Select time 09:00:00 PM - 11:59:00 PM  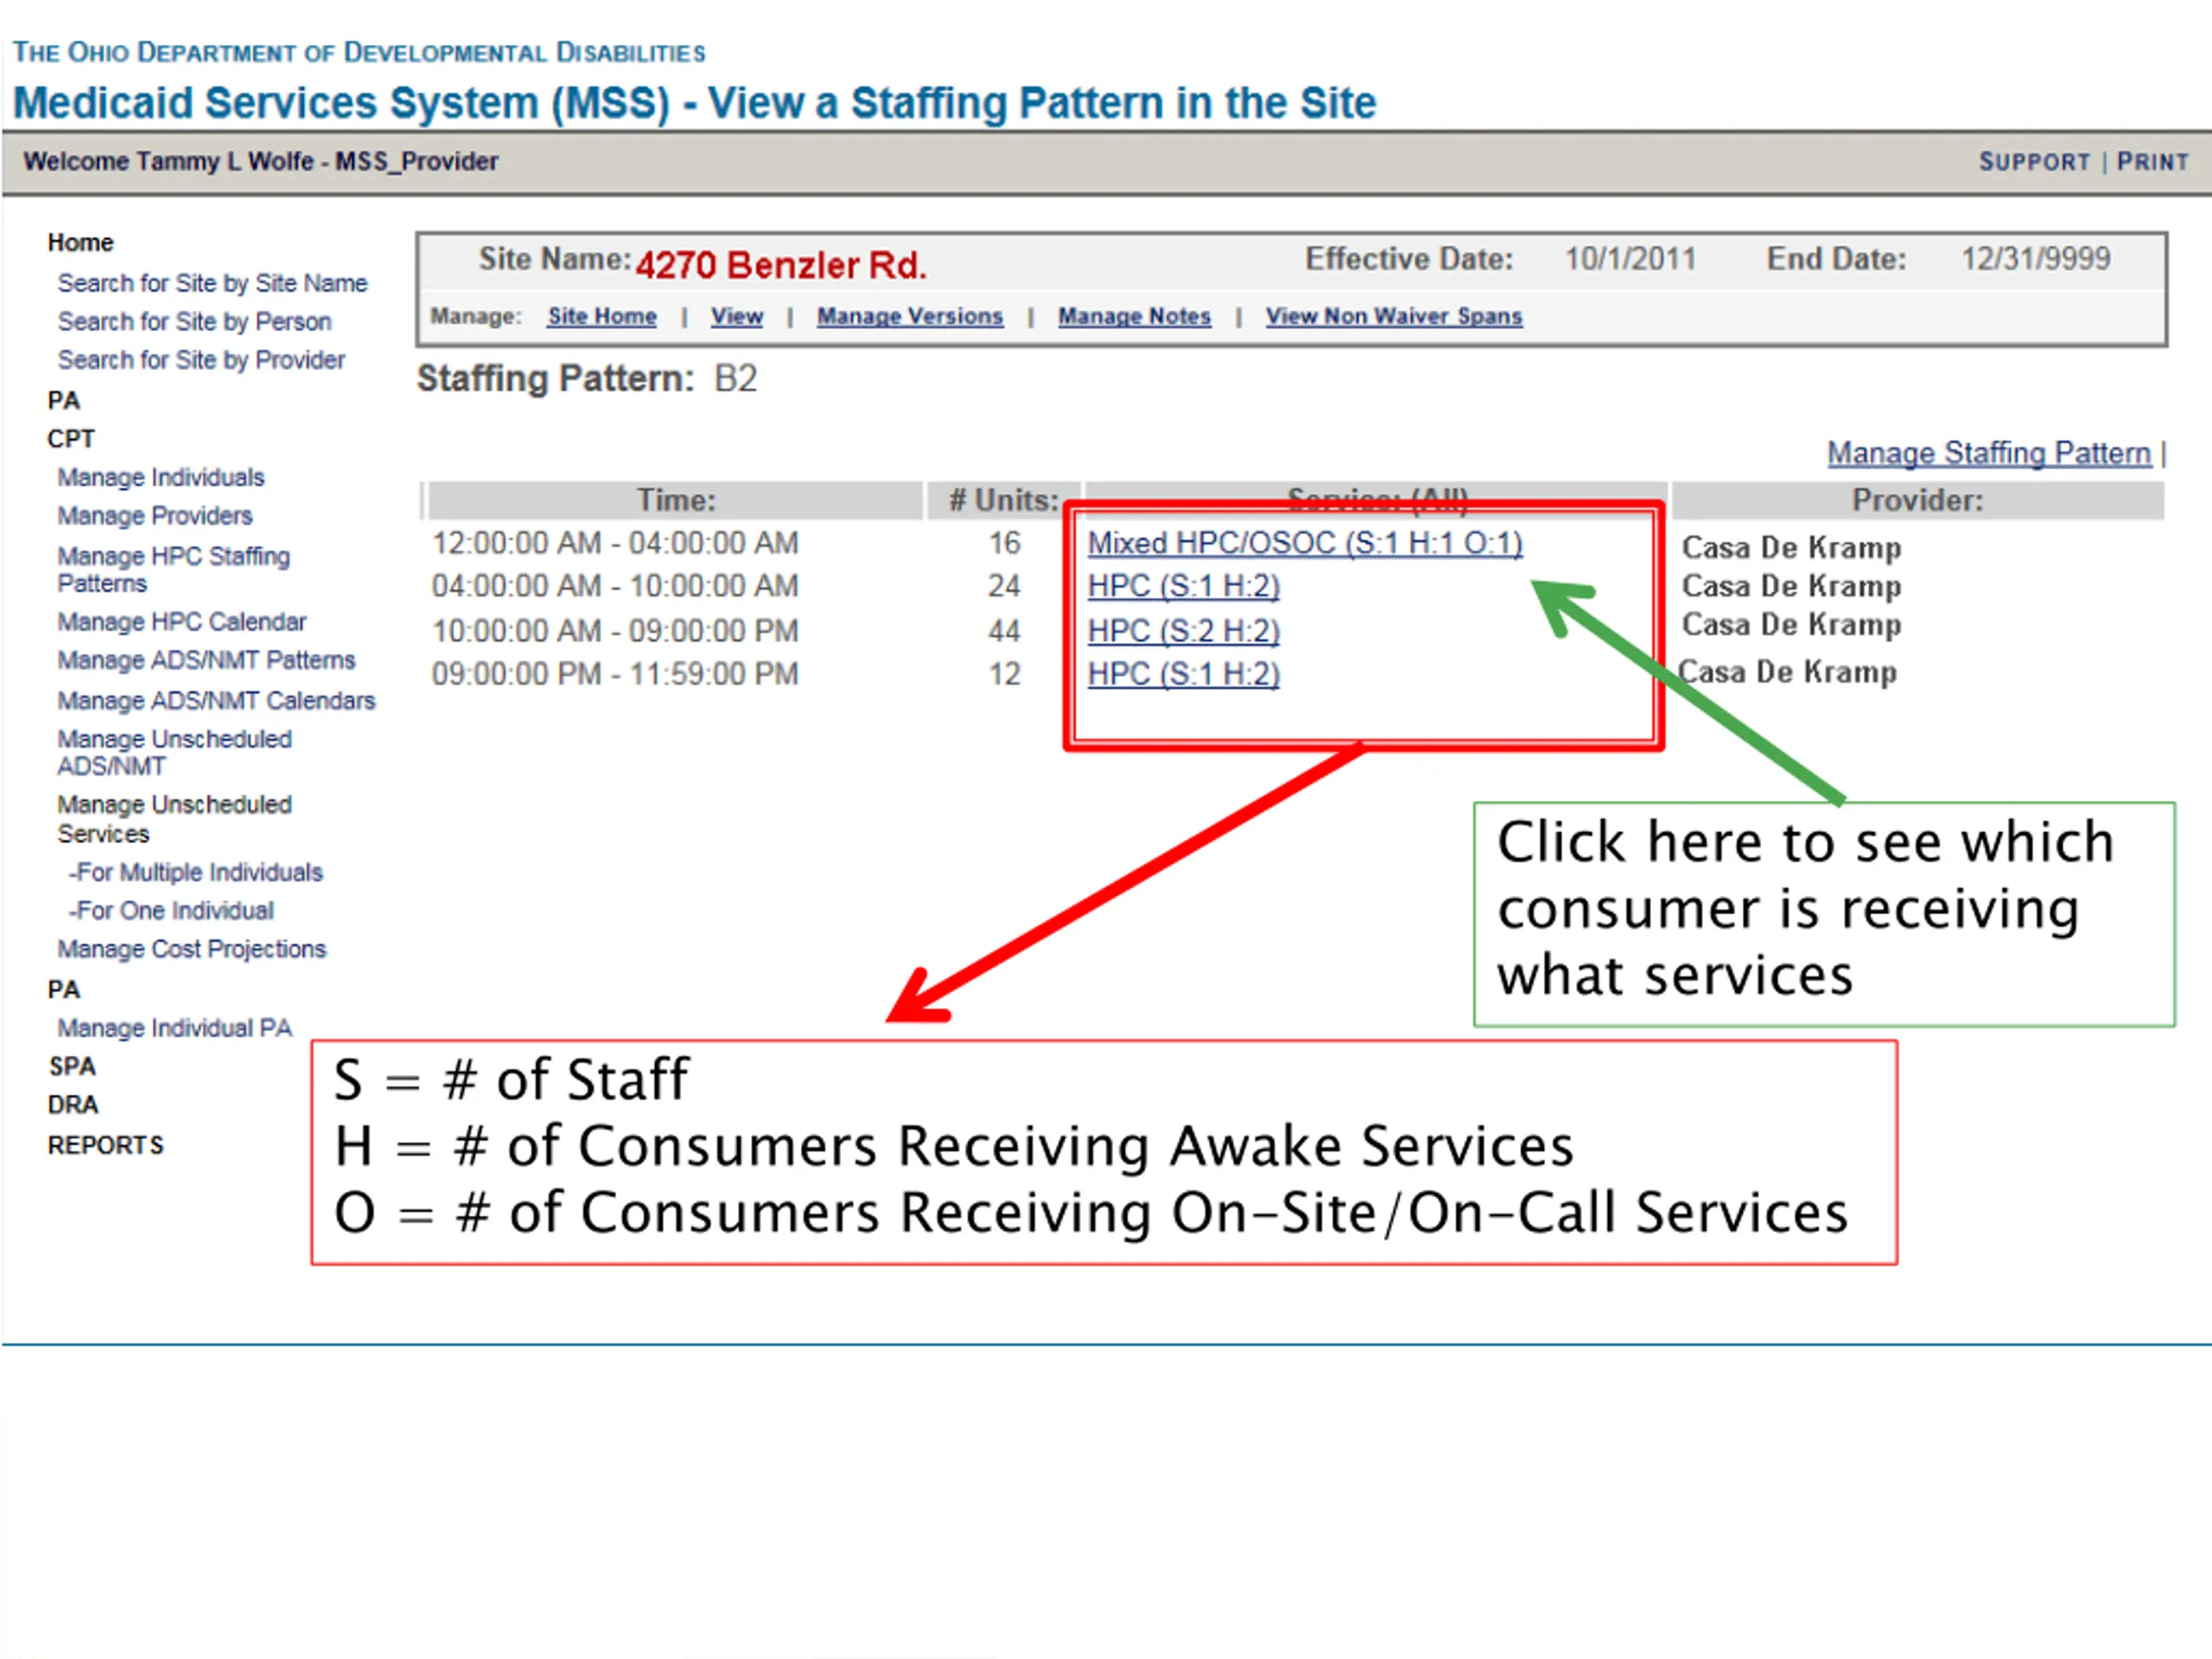[x=615, y=674]
